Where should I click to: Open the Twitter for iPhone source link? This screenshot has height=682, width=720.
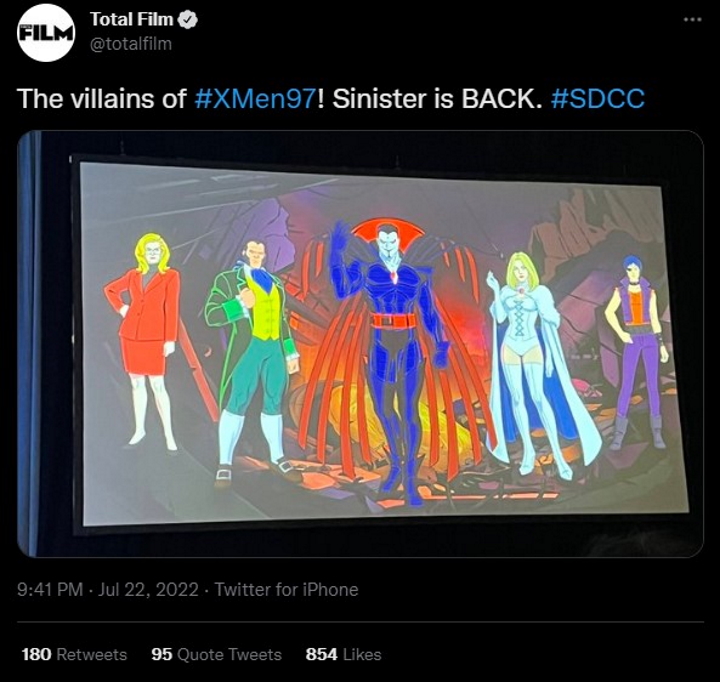(286, 590)
